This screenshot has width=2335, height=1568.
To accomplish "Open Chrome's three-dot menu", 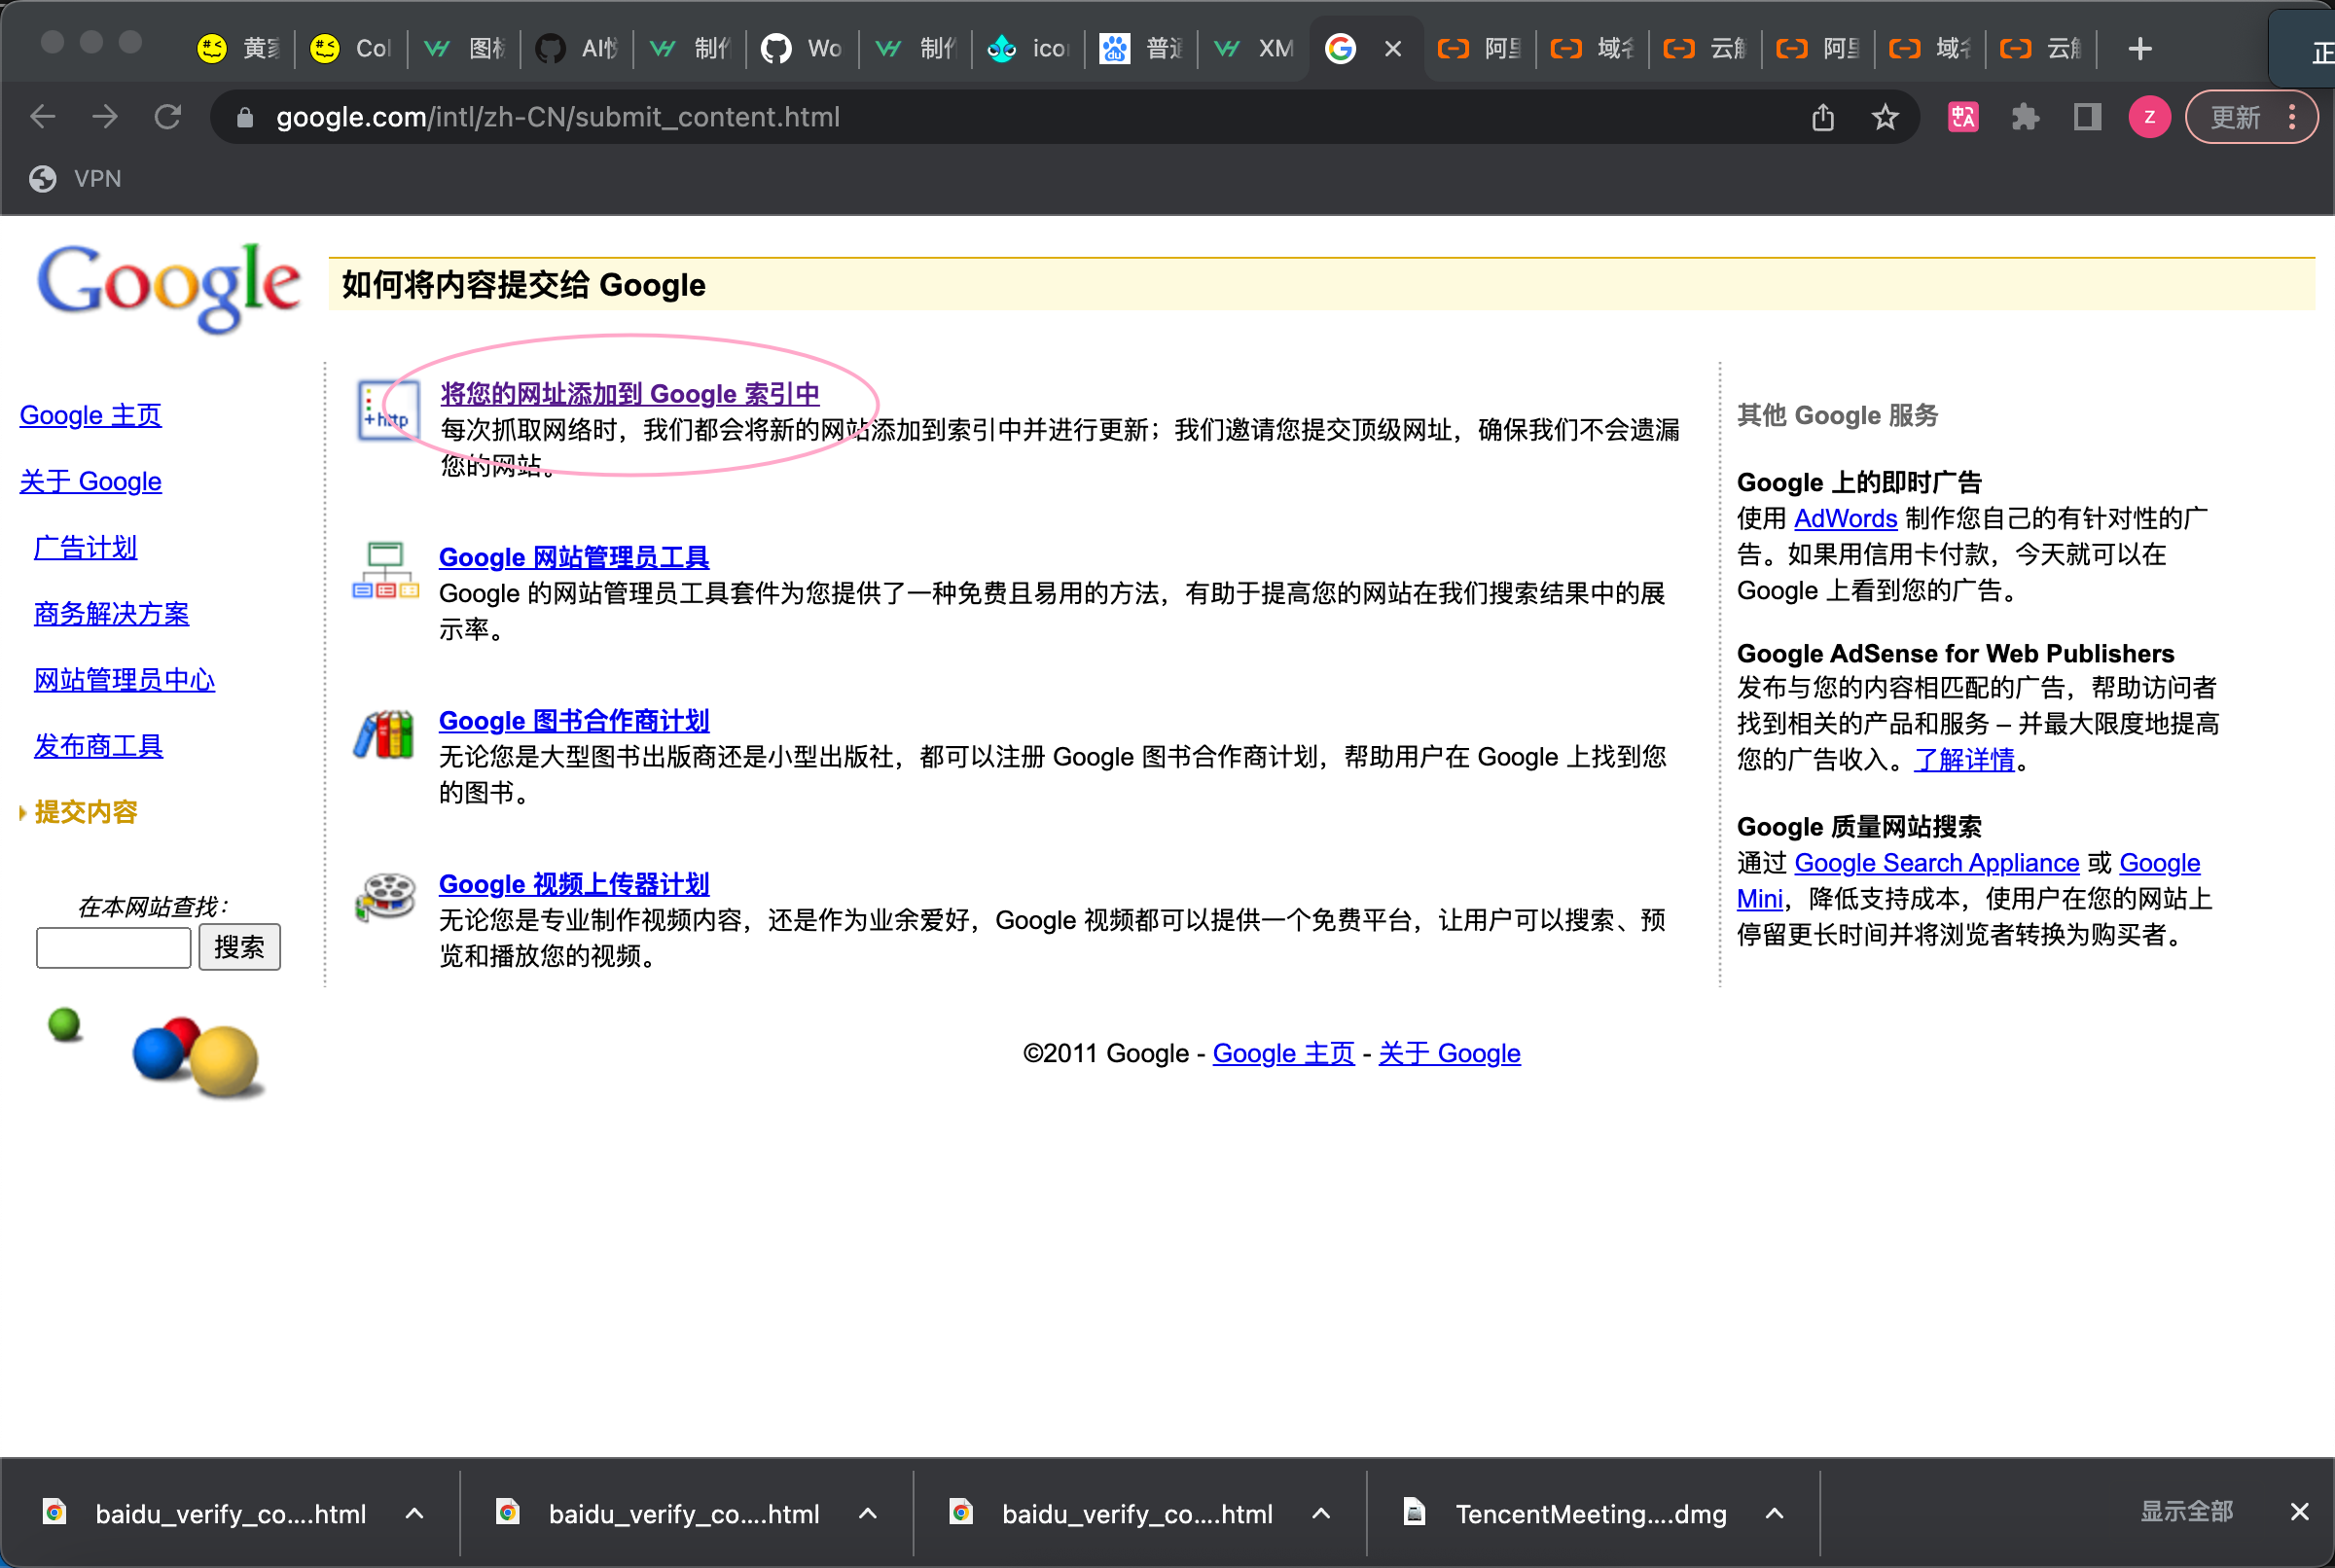I will [x=2292, y=117].
